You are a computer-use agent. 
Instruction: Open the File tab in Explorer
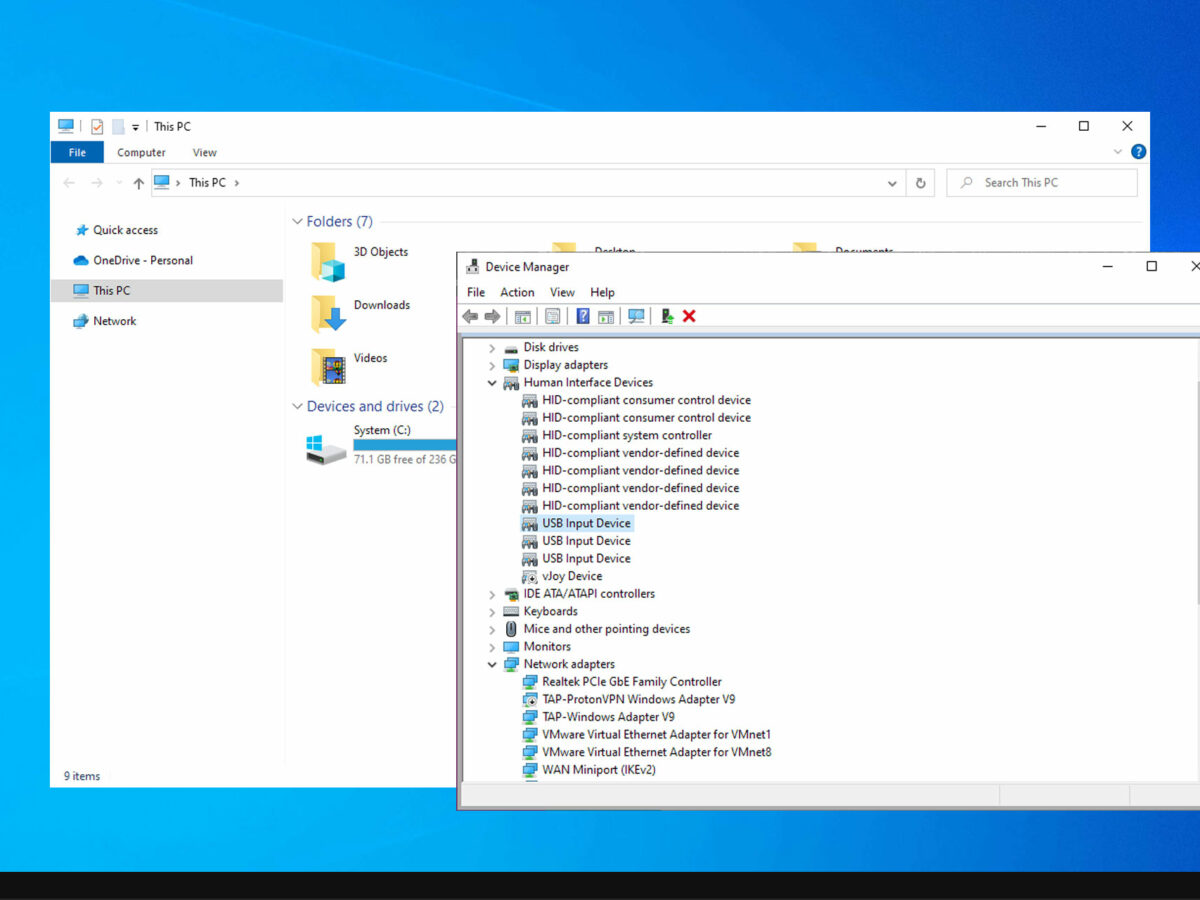(77, 153)
